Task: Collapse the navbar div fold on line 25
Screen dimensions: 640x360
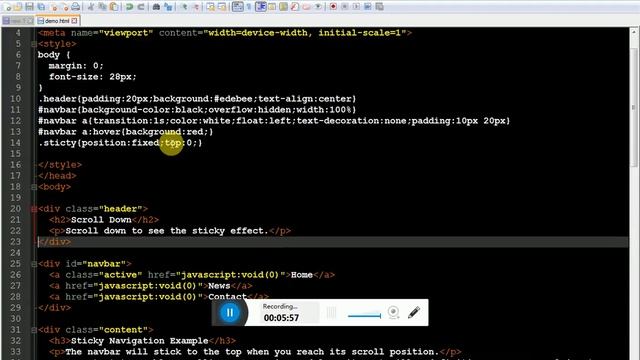Action: coord(34,264)
